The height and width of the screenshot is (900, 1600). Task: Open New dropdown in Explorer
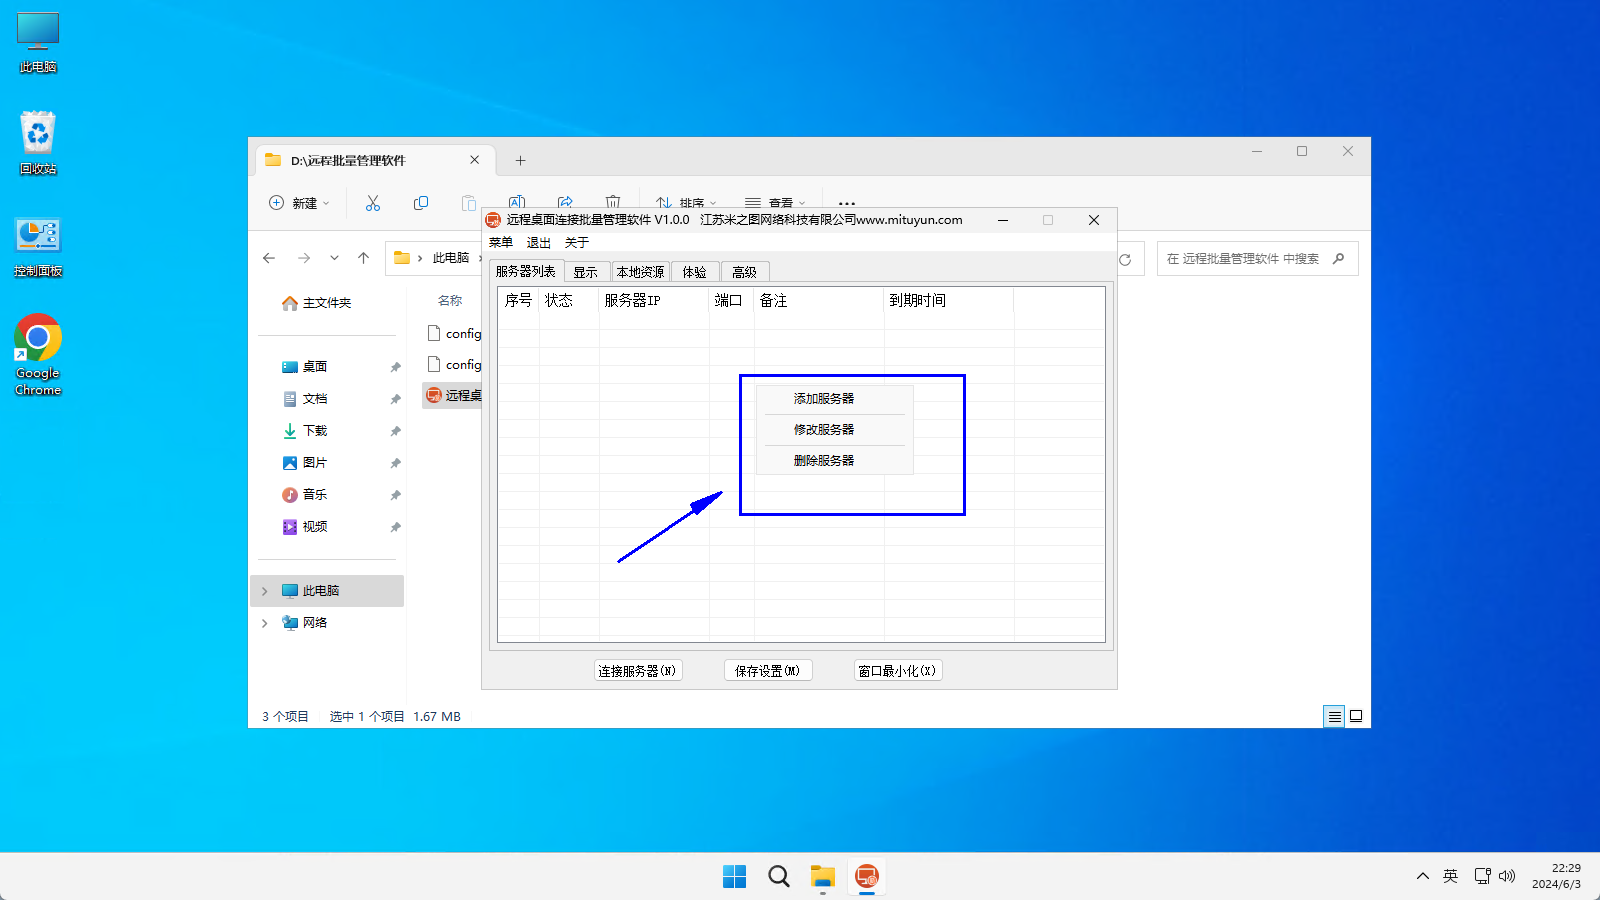pyautogui.click(x=299, y=203)
